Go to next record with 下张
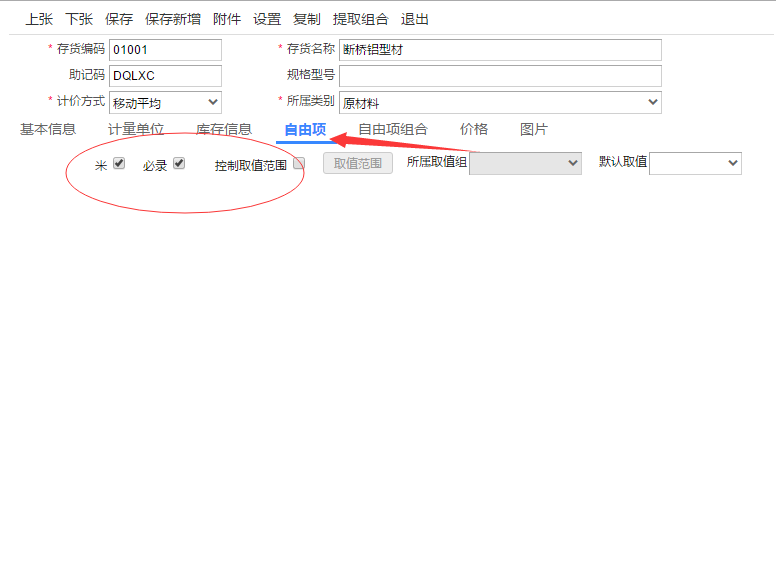 click(79, 19)
